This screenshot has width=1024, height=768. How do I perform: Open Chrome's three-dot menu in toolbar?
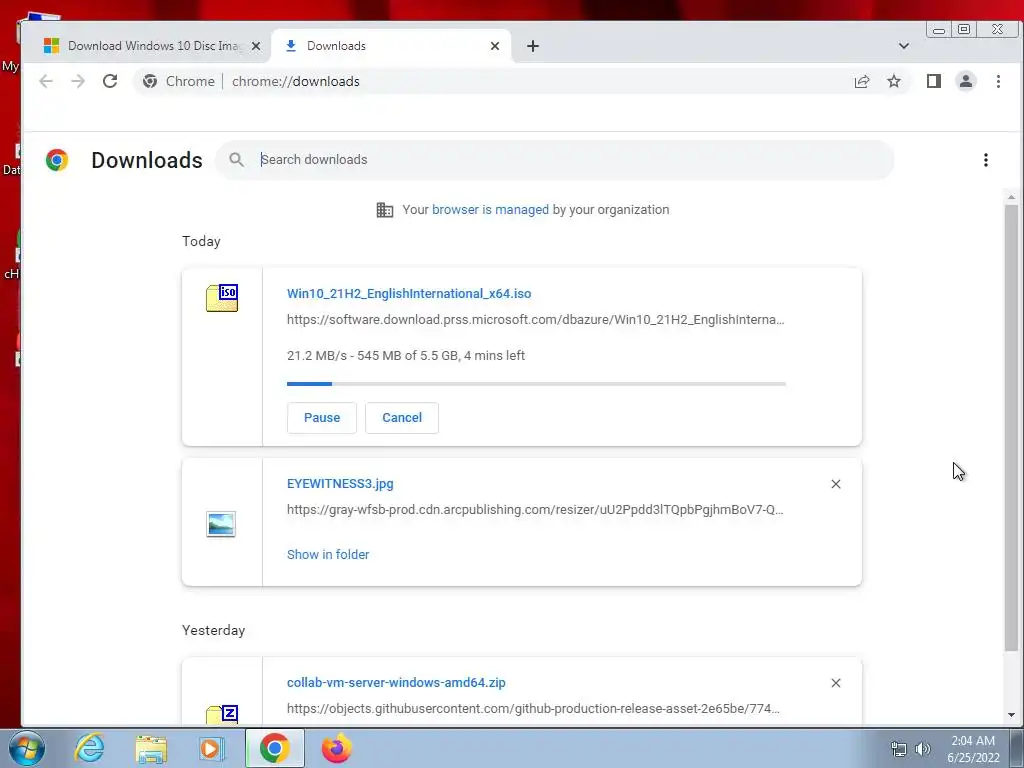pos(998,81)
